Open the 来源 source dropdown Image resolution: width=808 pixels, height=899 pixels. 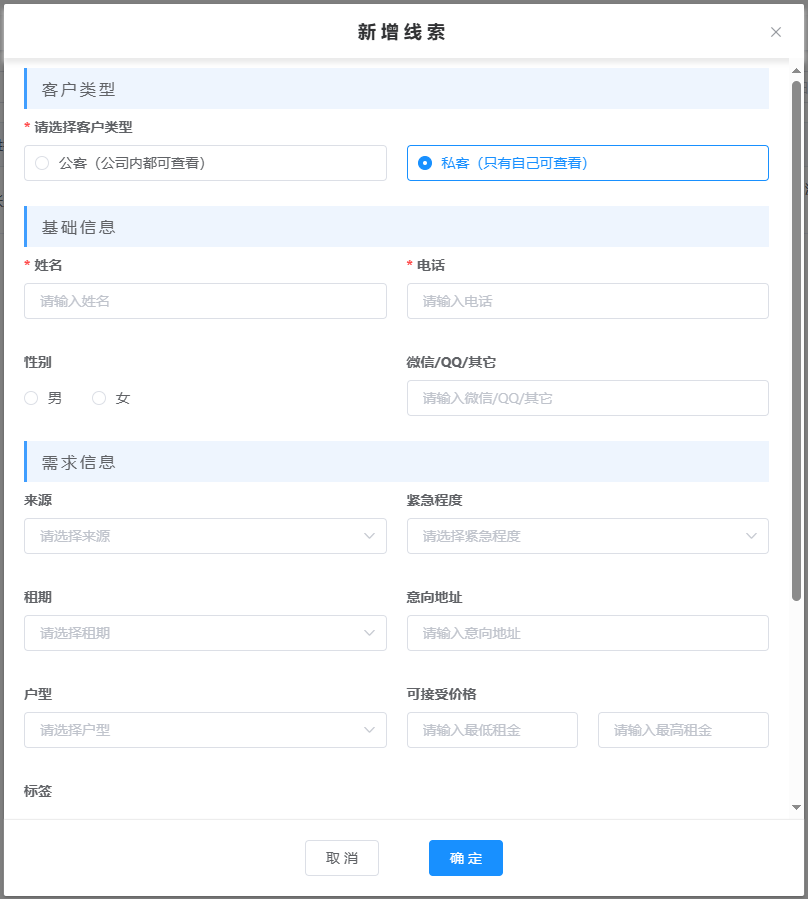click(x=205, y=536)
